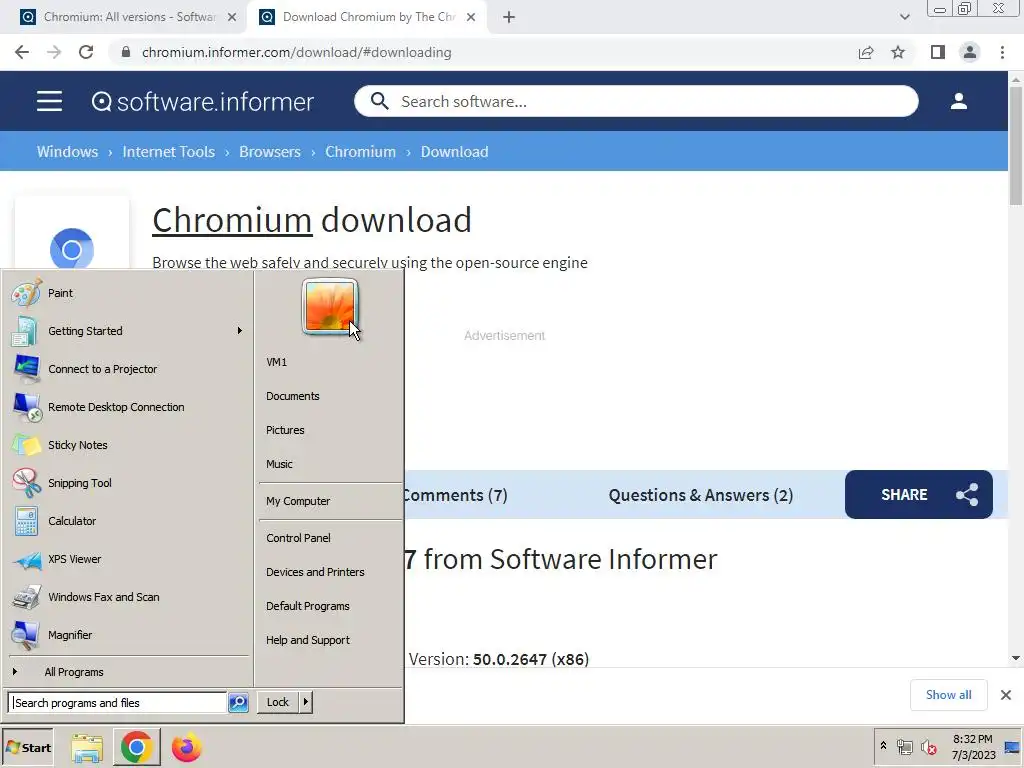Launch XPS Viewer

[74, 559]
